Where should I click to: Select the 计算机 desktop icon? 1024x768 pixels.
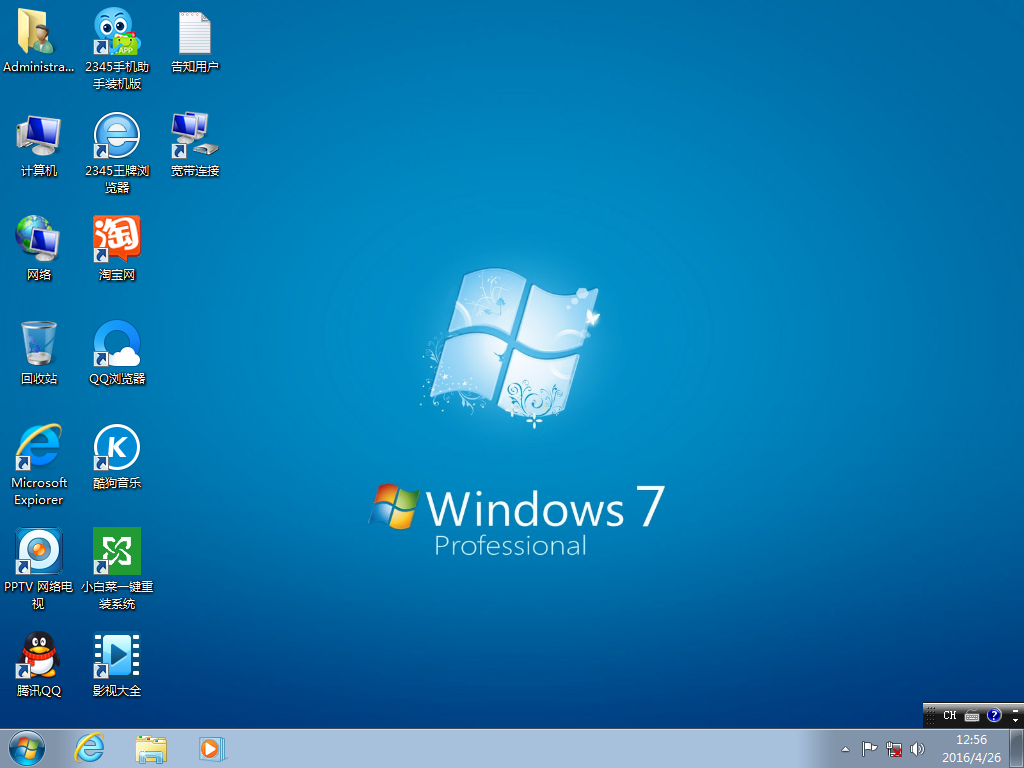[x=39, y=145]
